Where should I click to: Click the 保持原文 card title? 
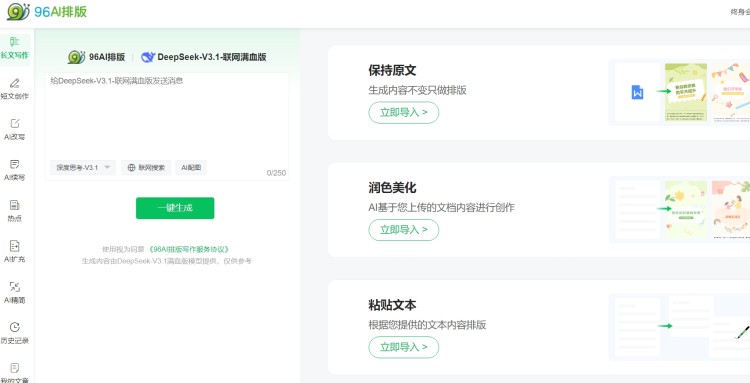pos(392,70)
